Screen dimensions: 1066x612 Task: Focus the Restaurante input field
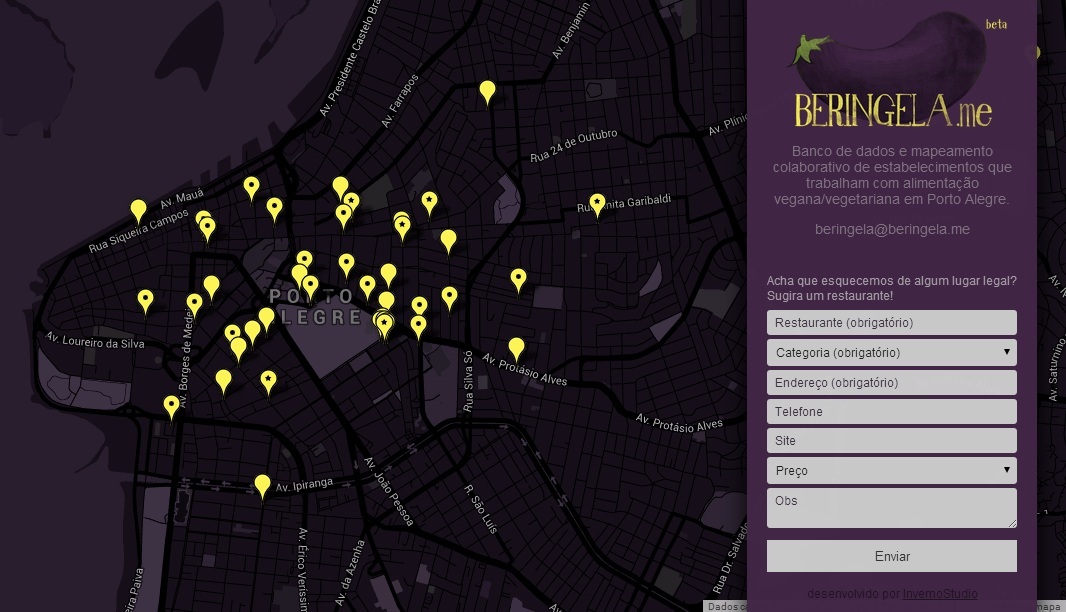click(x=891, y=322)
